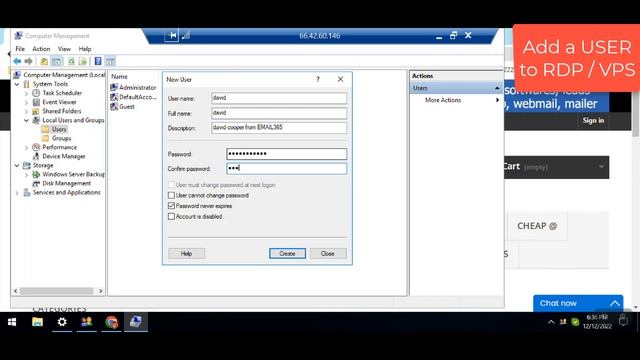Collapse the Storage tree node
This screenshot has width=640, height=360.
pyautogui.click(x=17, y=165)
